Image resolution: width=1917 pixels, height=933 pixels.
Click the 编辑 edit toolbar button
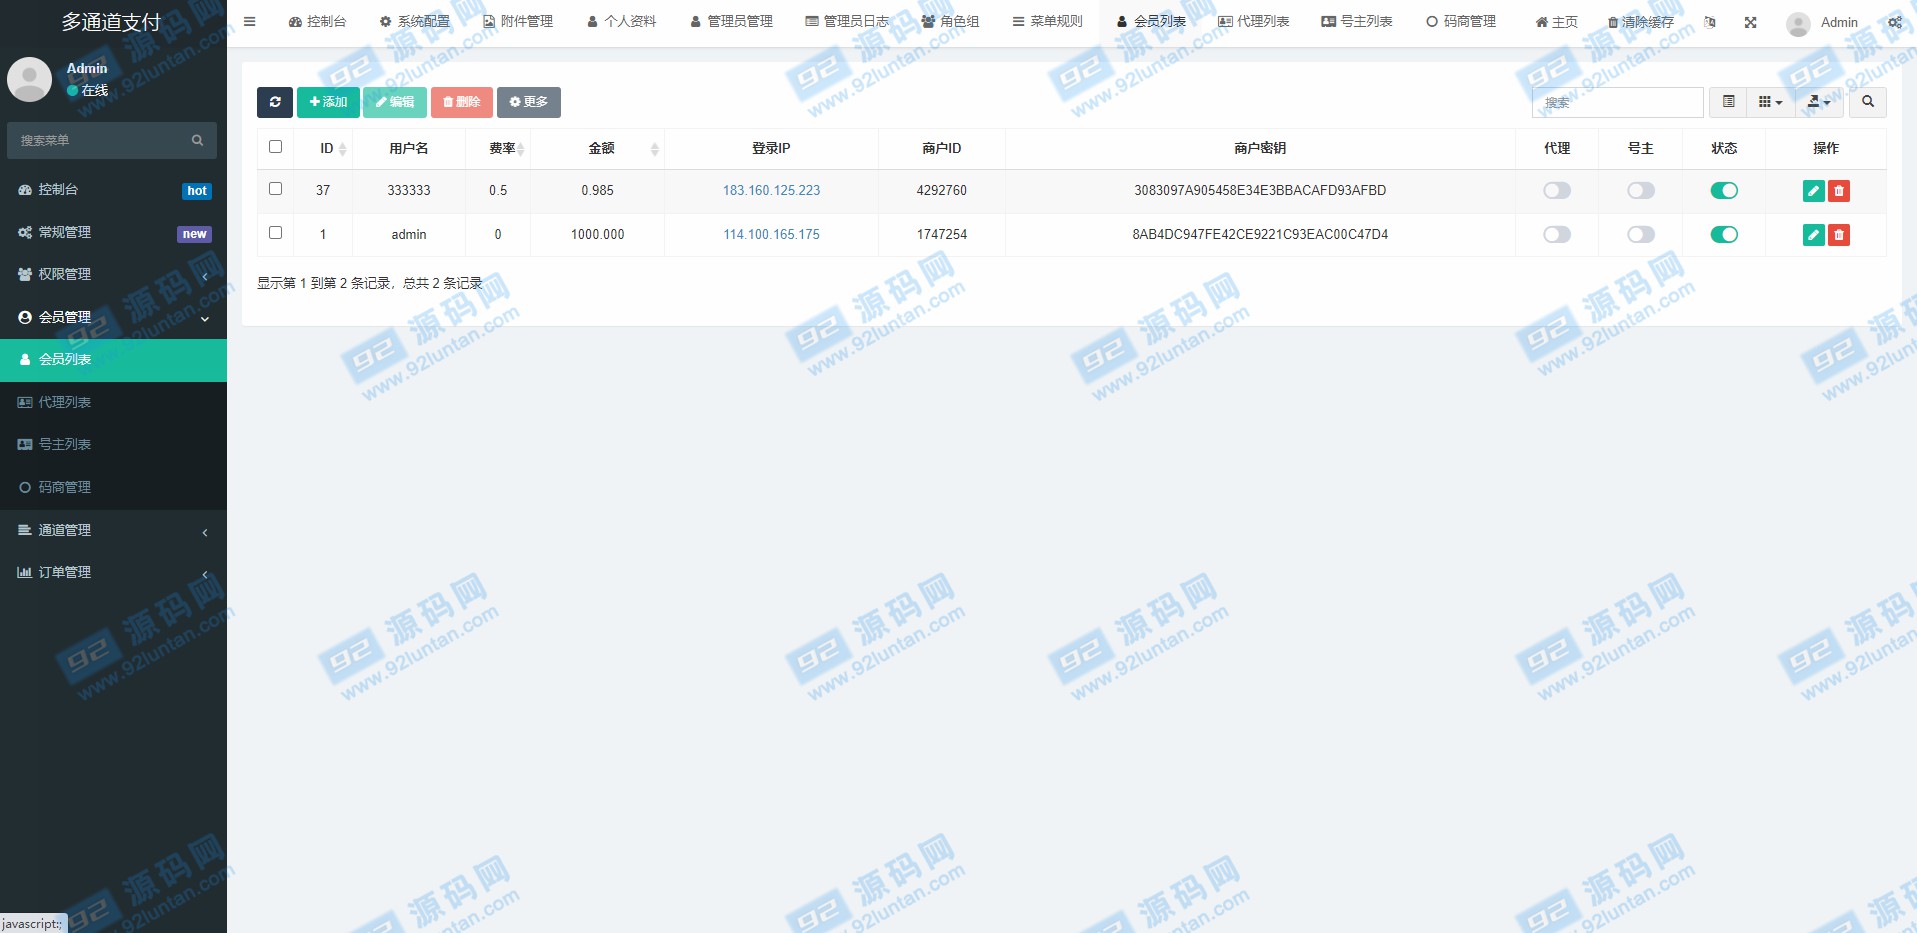coord(395,102)
